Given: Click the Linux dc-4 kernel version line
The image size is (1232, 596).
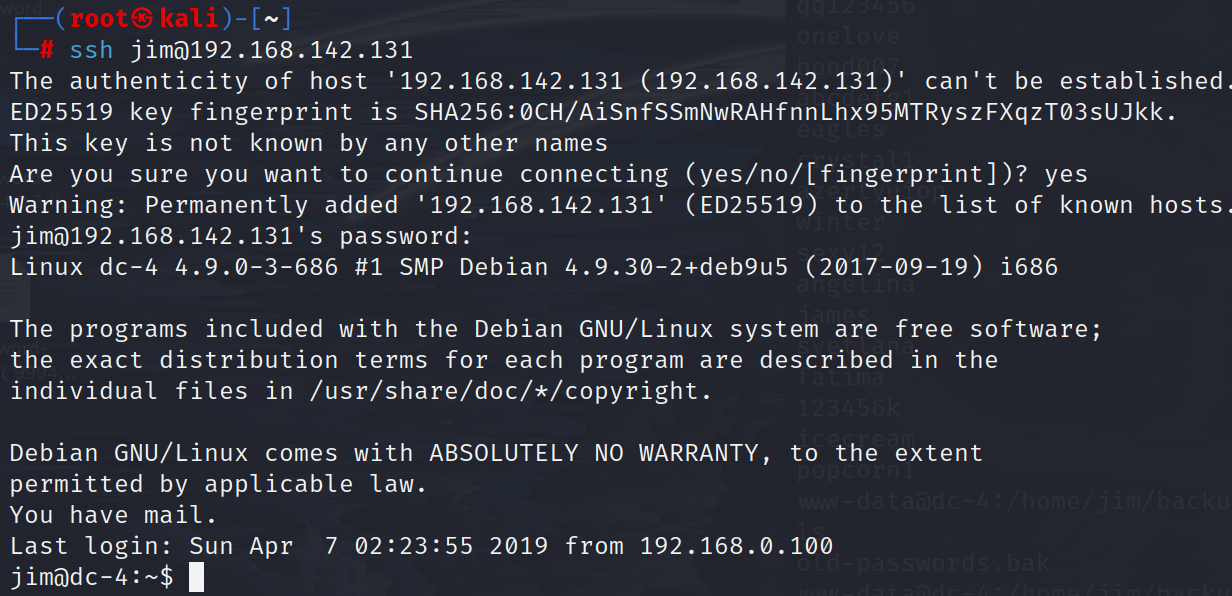Looking at the screenshot, I should tap(534, 267).
